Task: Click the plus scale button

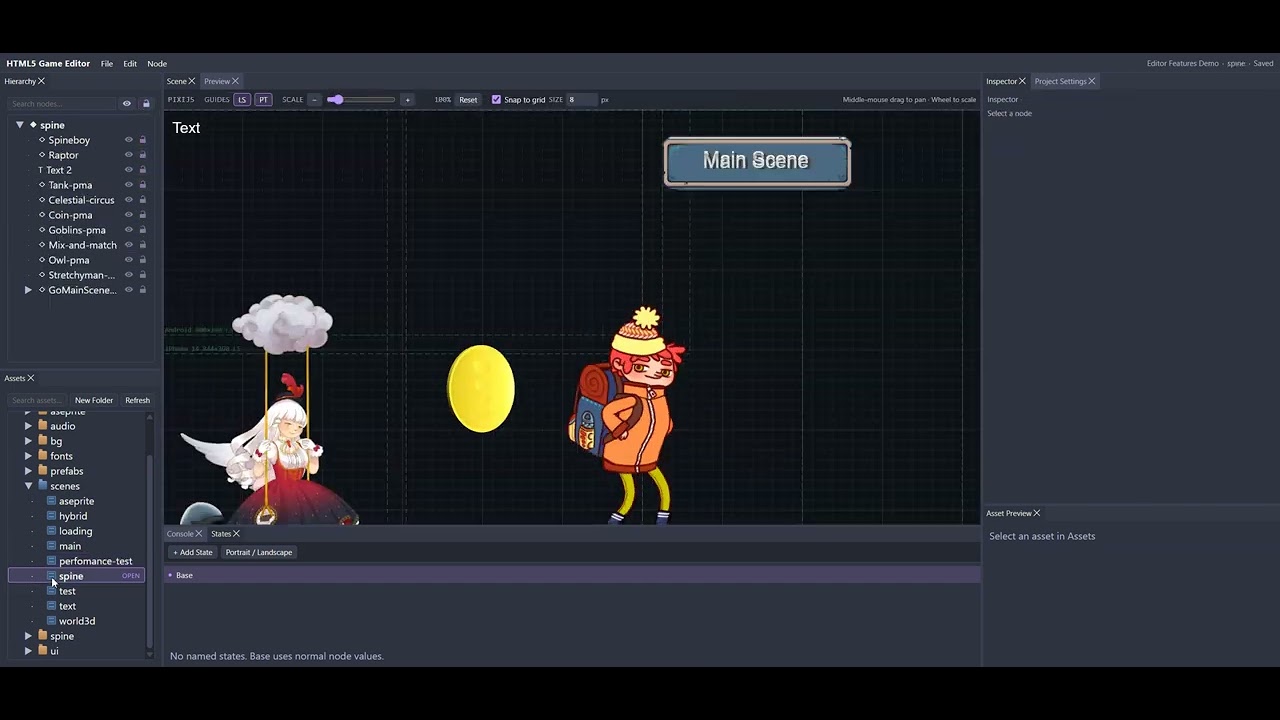Action: pos(407,100)
